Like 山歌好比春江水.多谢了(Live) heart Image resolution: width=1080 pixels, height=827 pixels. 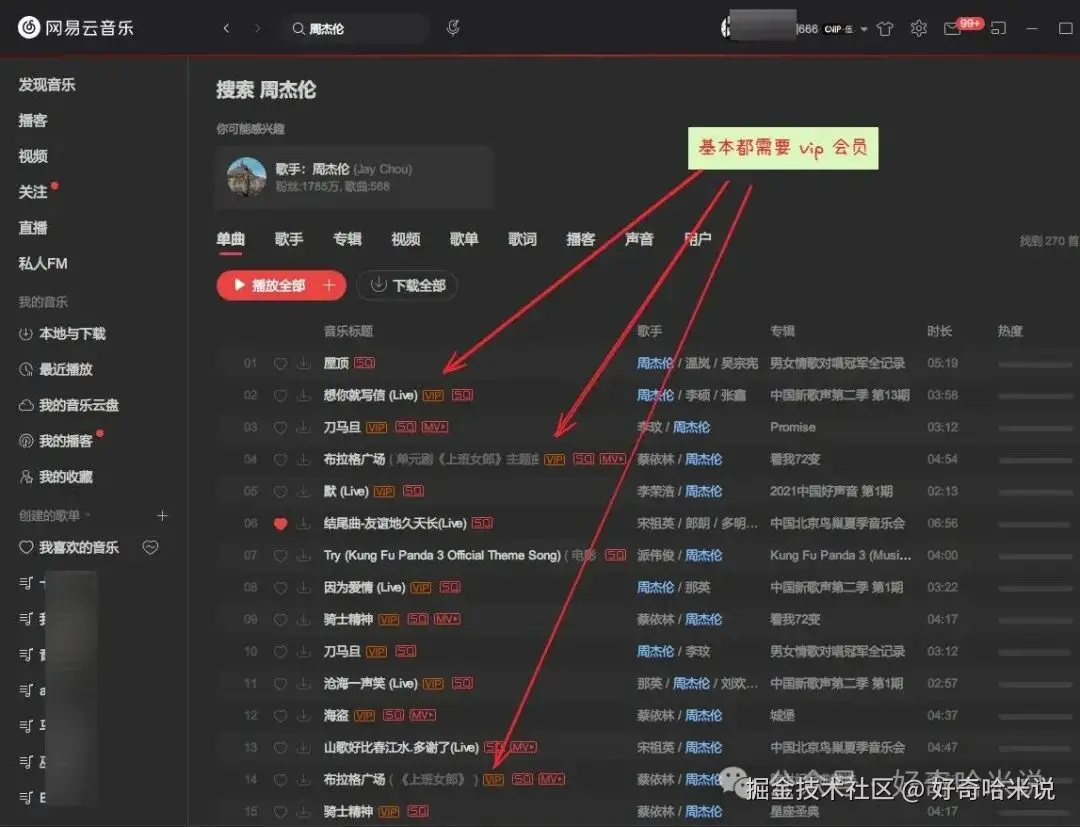[x=280, y=747]
